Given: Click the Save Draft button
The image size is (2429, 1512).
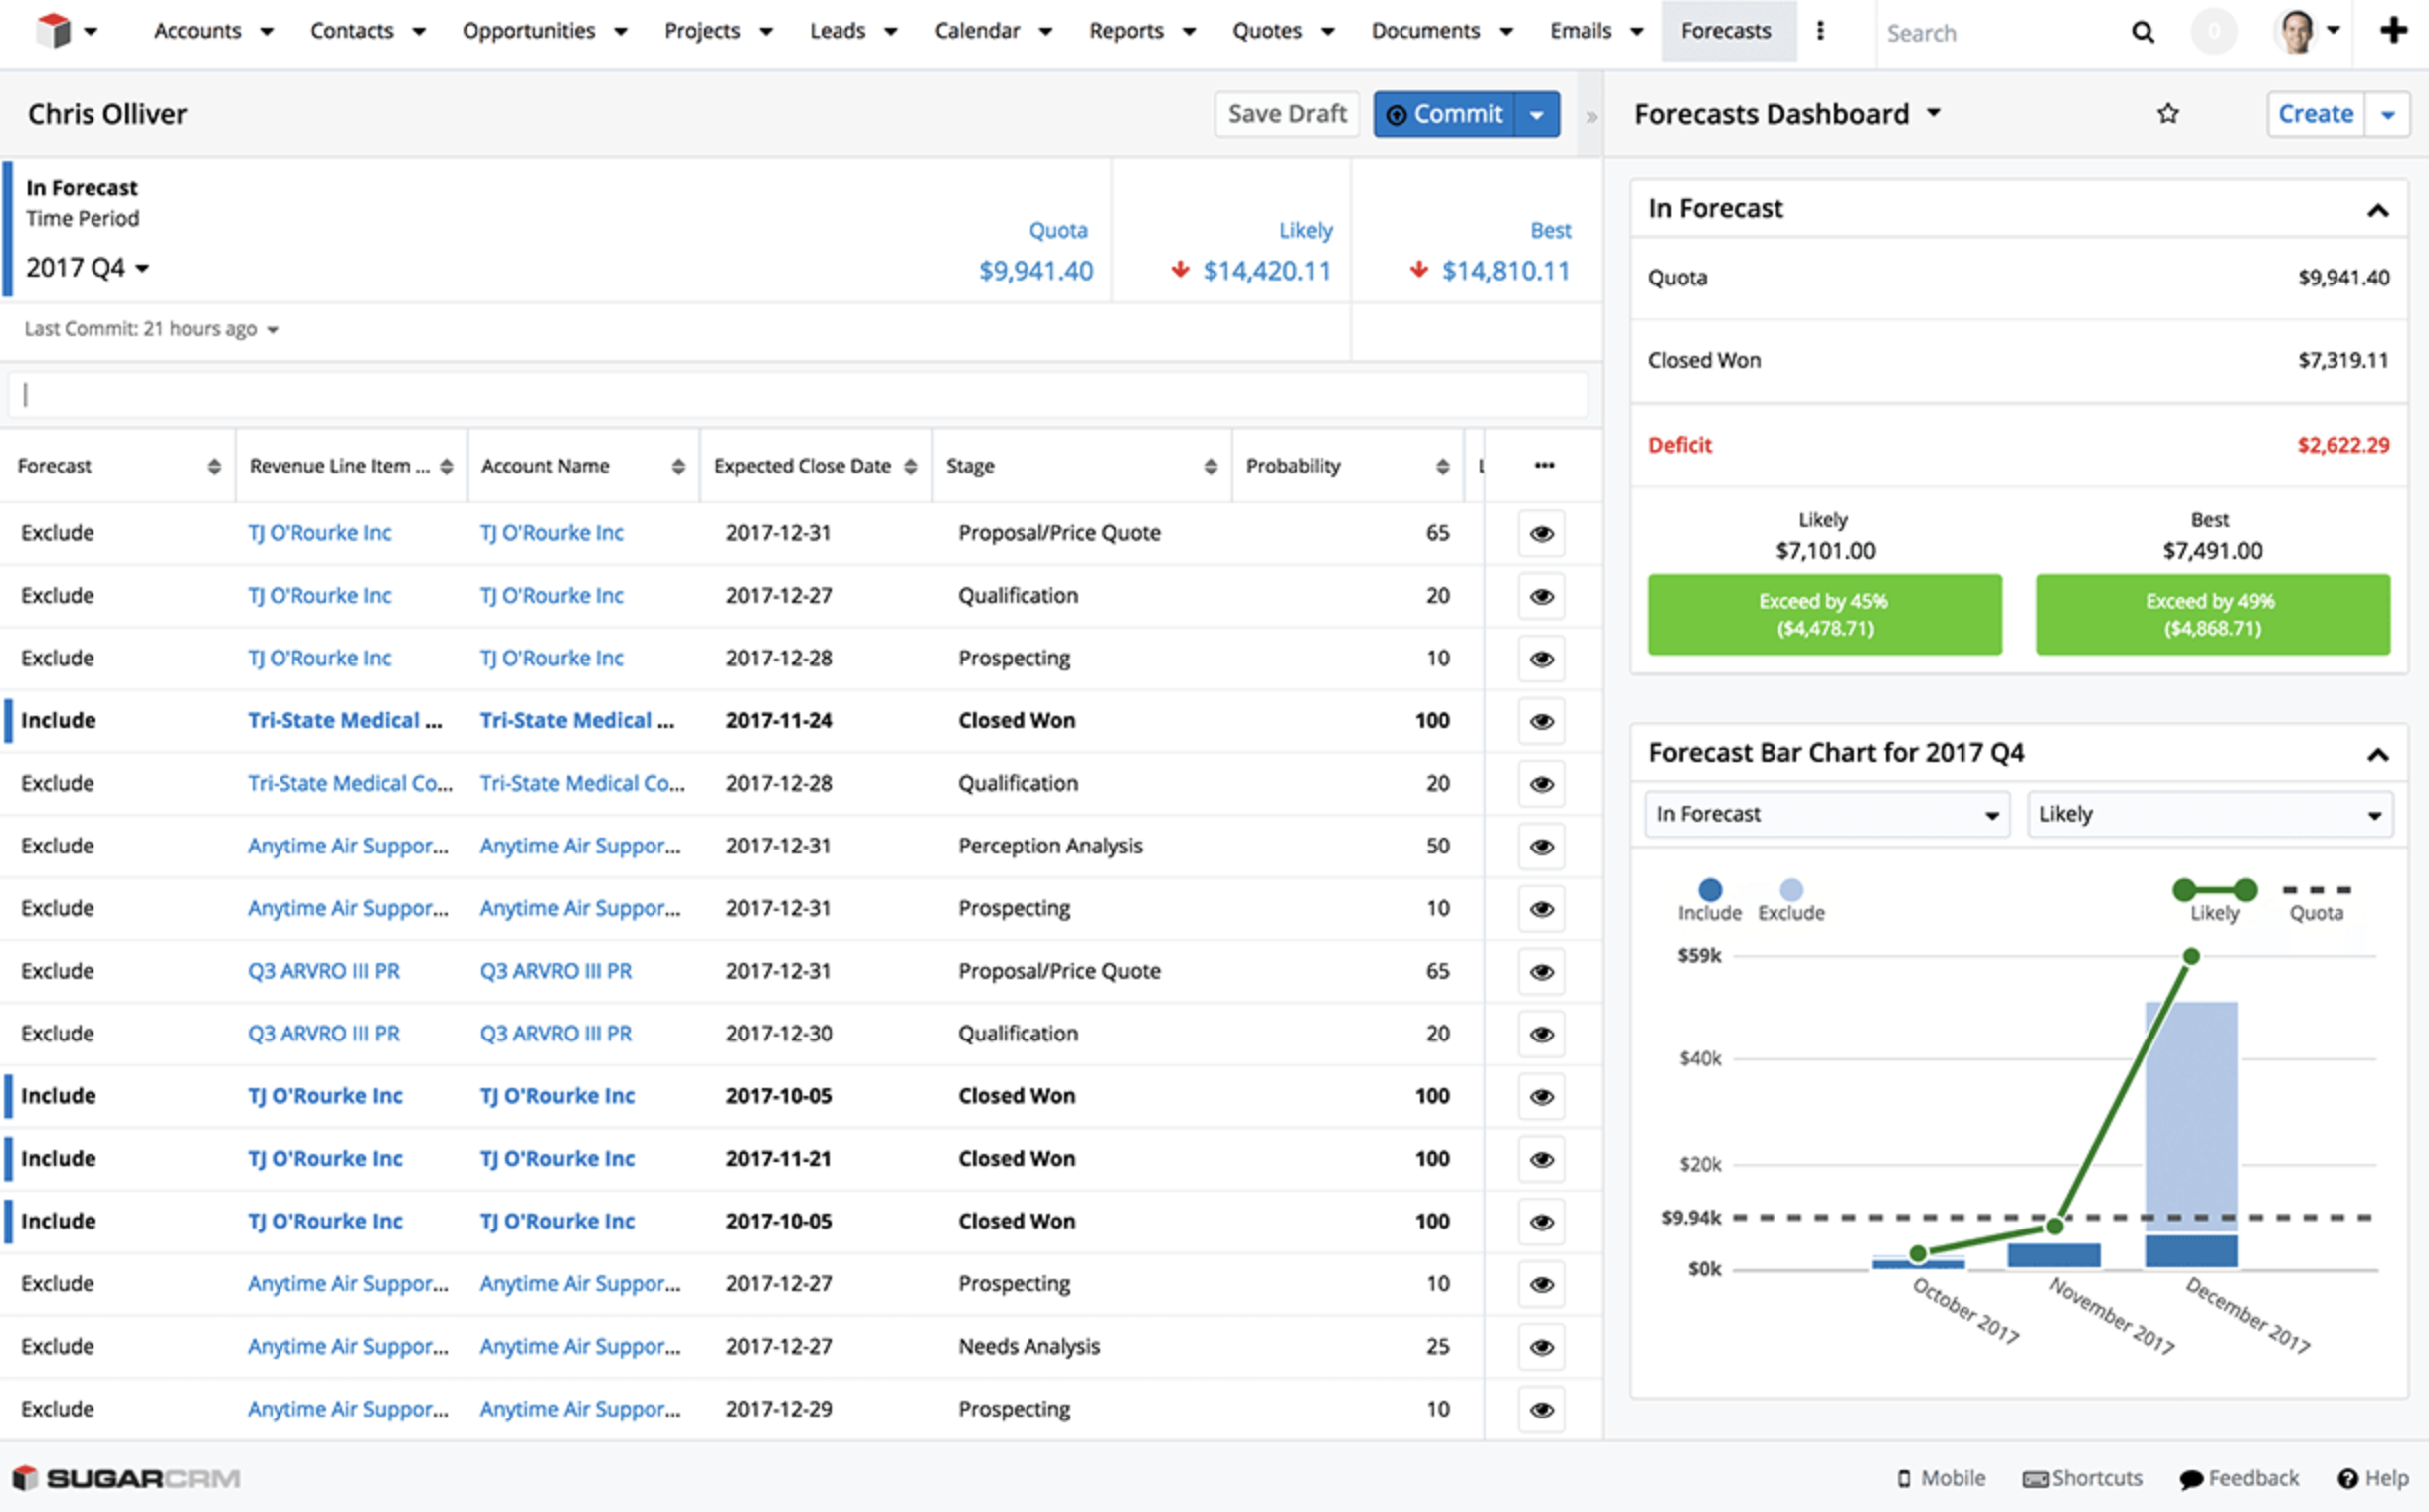Looking at the screenshot, I should [x=1286, y=114].
